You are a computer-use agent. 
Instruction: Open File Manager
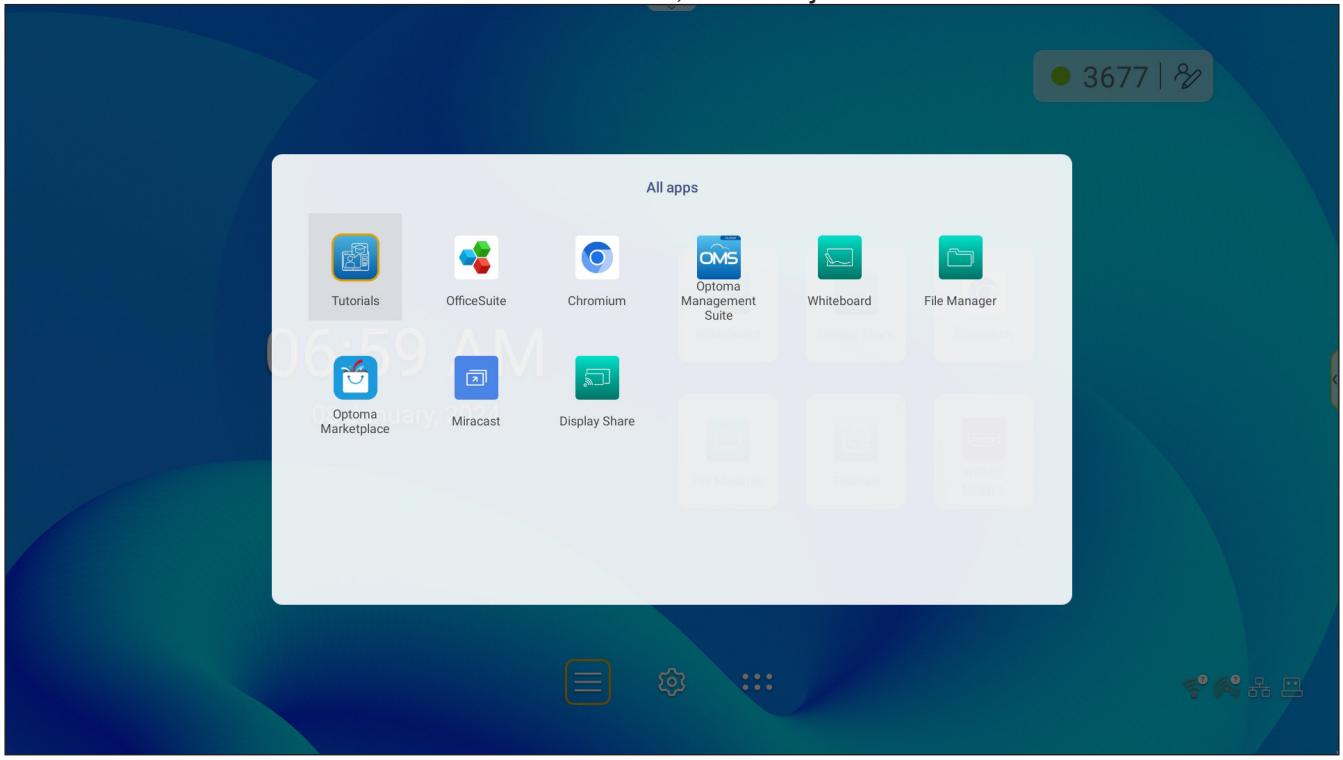(x=960, y=267)
